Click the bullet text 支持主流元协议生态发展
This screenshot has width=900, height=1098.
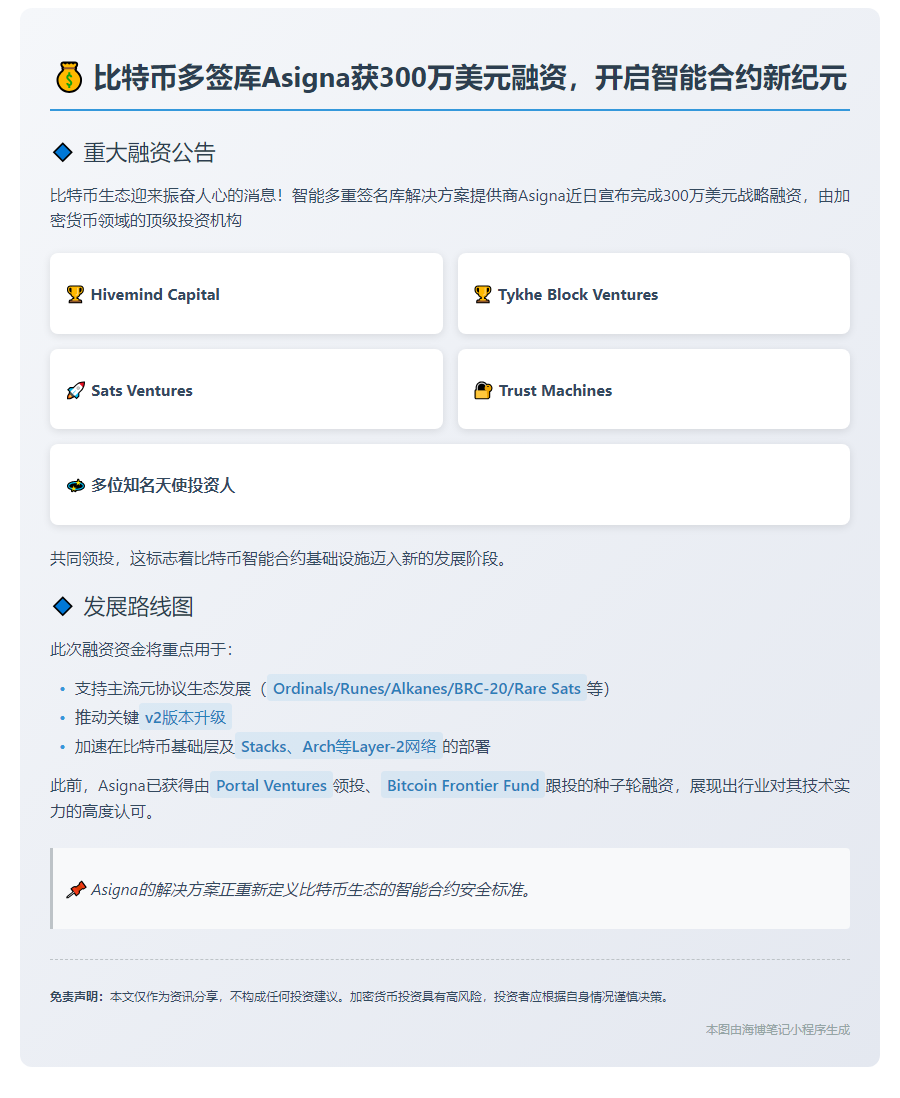pyautogui.click(x=162, y=689)
